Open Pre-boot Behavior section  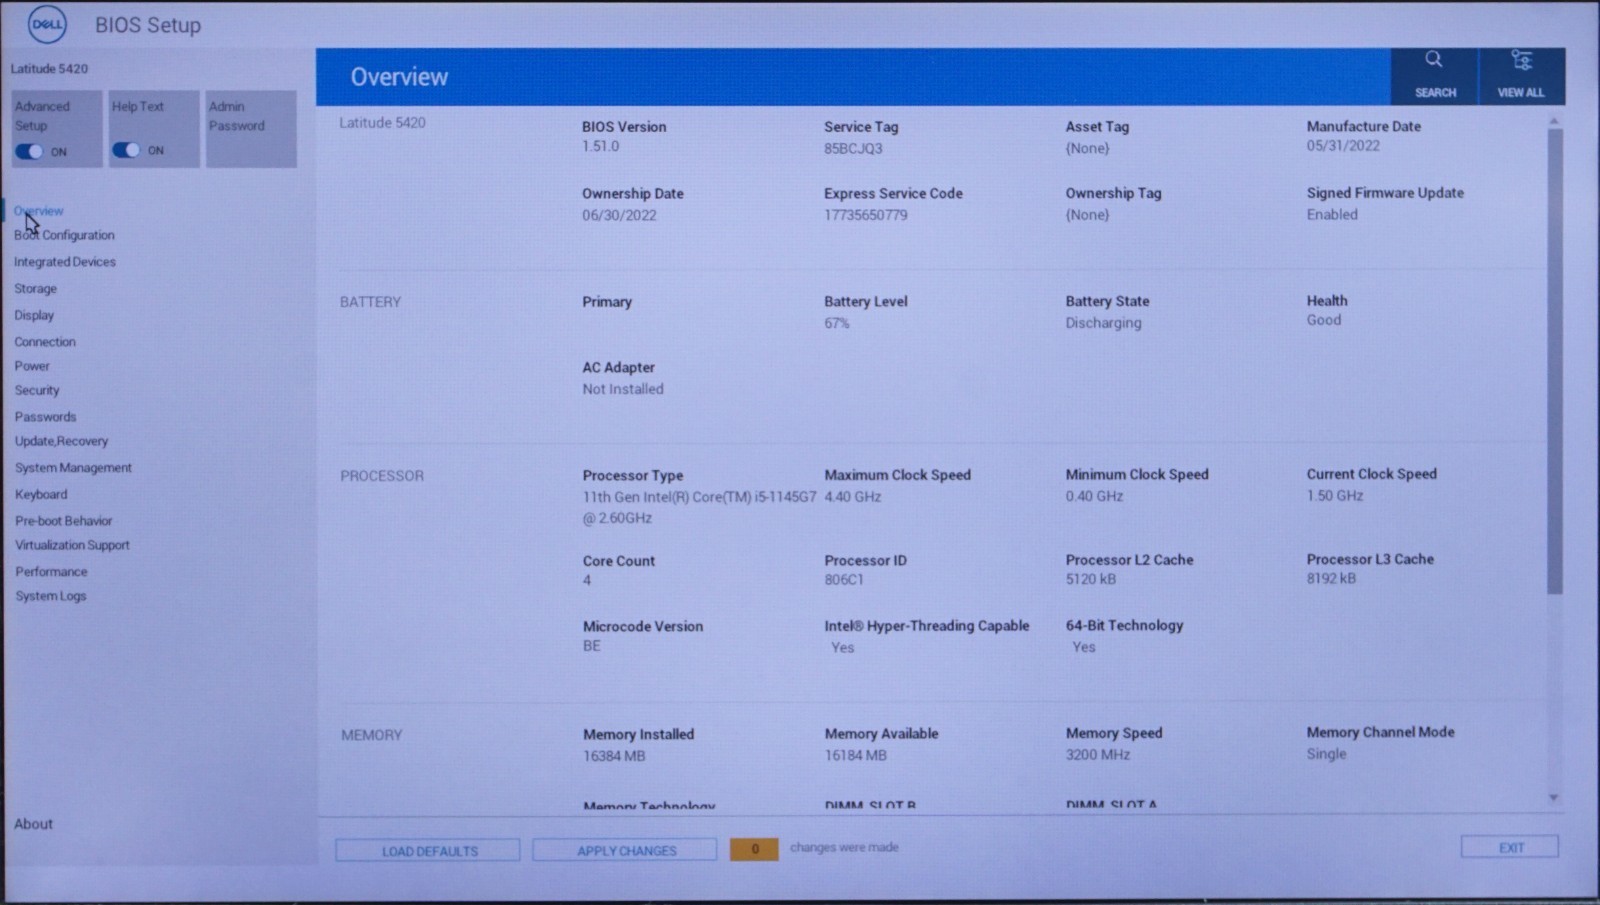pyautogui.click(x=63, y=520)
